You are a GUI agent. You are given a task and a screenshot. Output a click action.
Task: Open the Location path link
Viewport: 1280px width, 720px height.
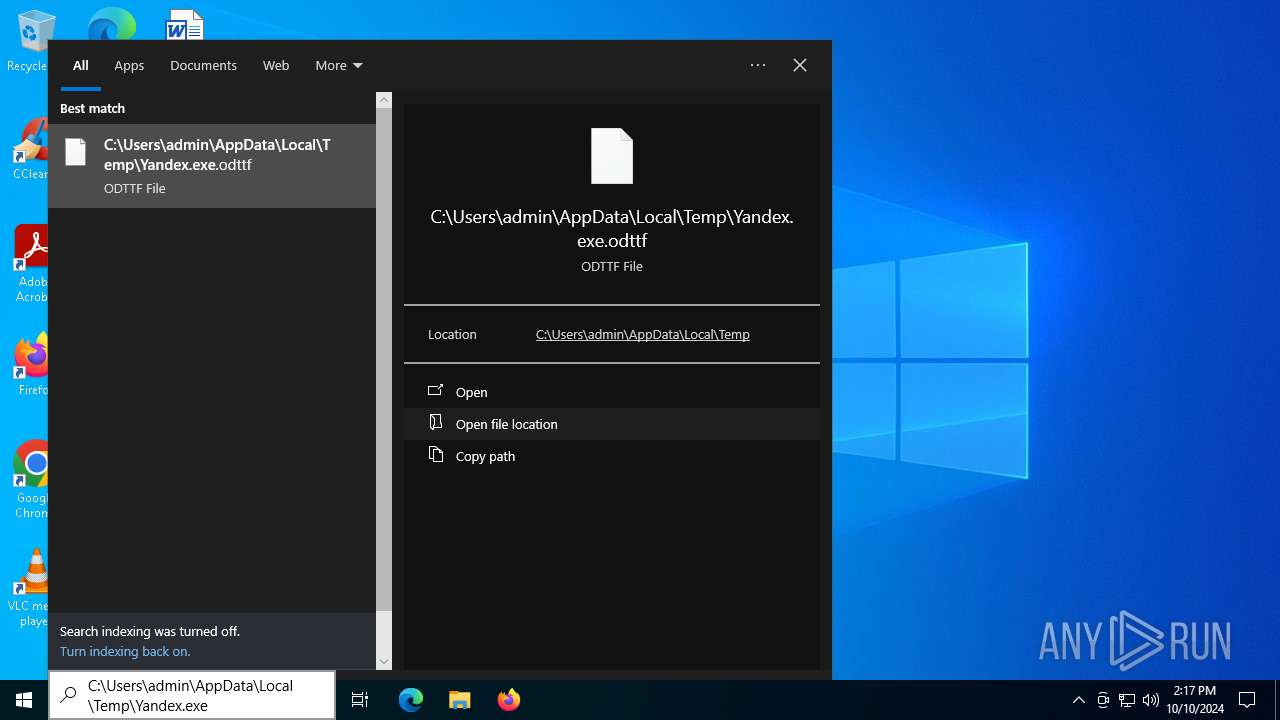coord(643,335)
